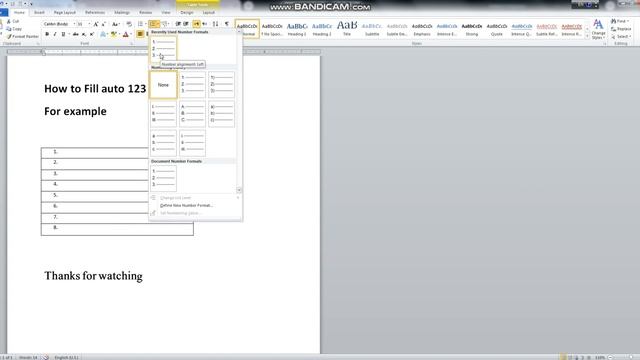Toggle Underline formatting
Viewport: 640px width, 360px height.
[63, 34]
